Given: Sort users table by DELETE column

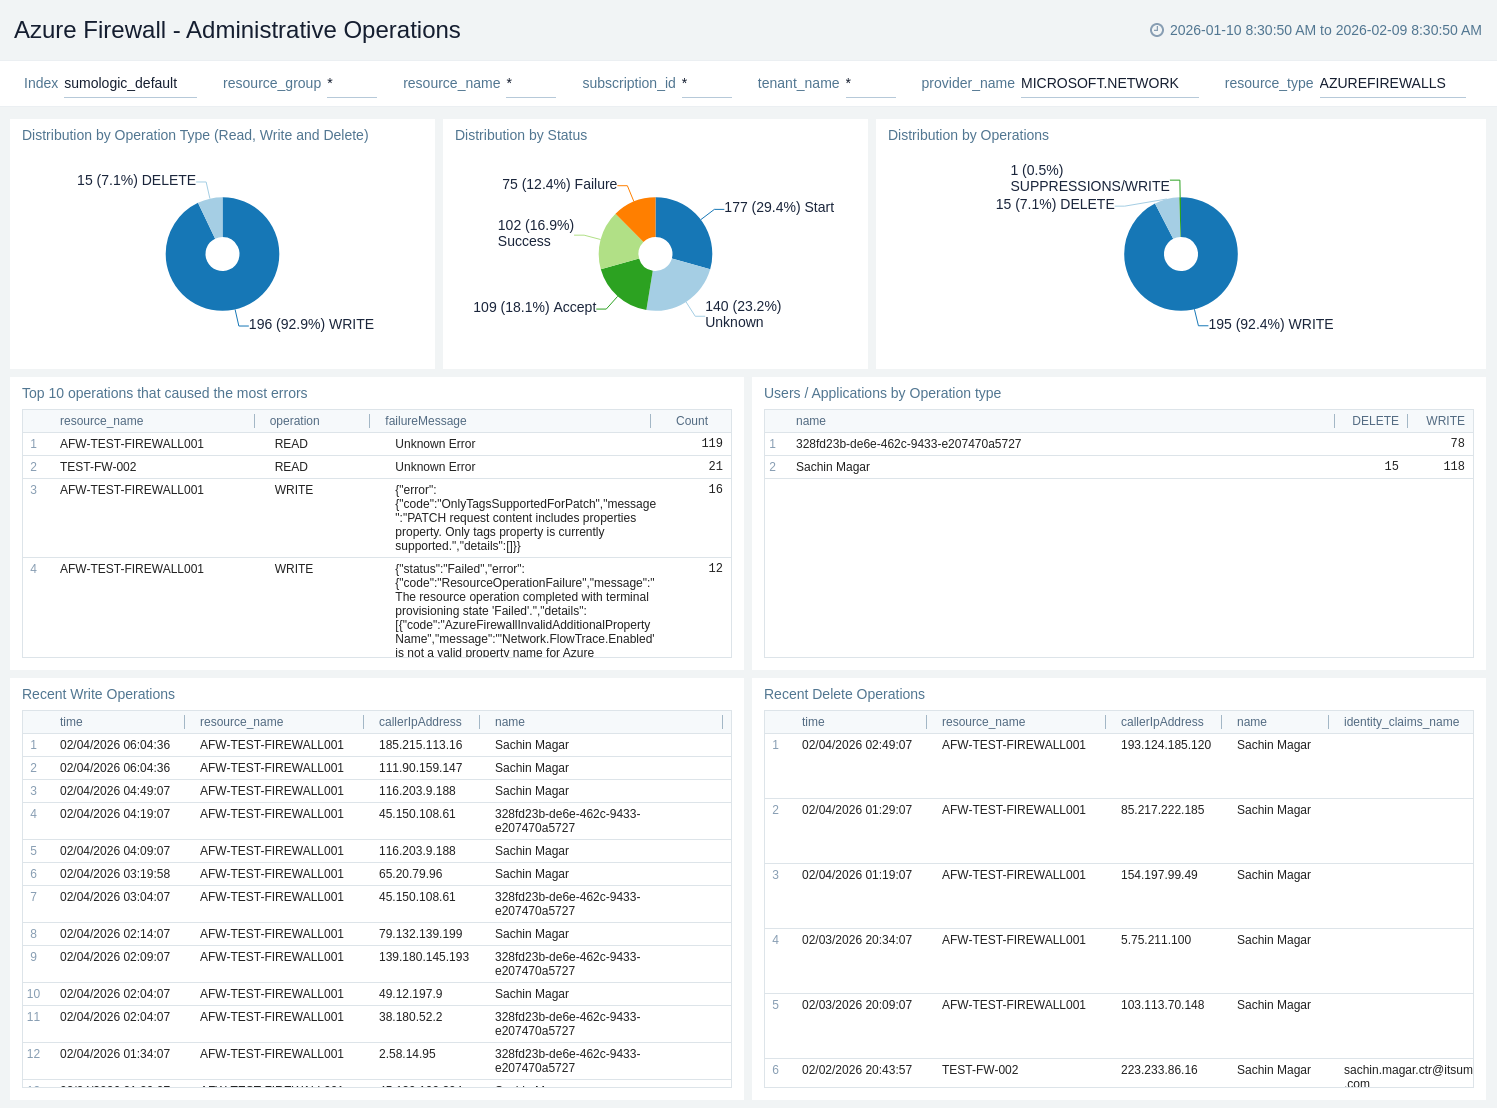Looking at the screenshot, I should 1374,421.
